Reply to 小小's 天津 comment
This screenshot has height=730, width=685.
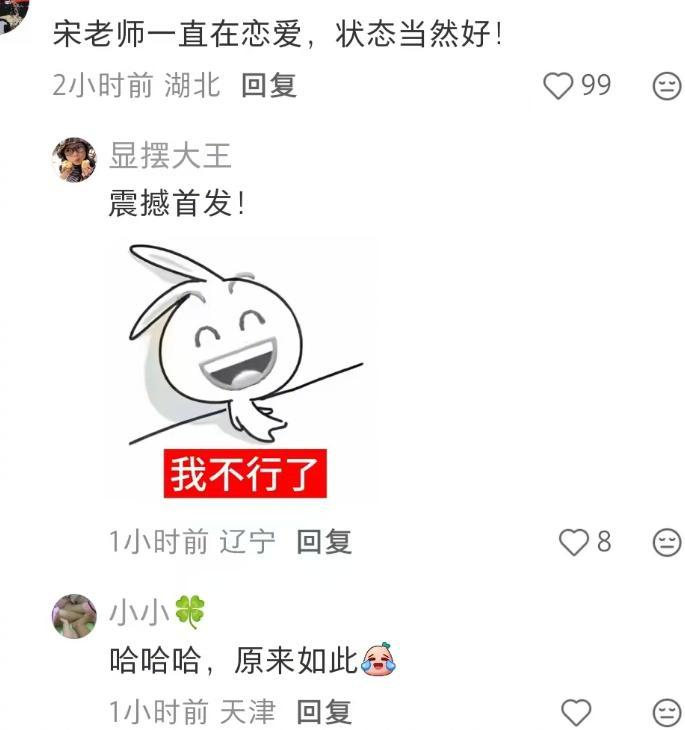click(324, 712)
